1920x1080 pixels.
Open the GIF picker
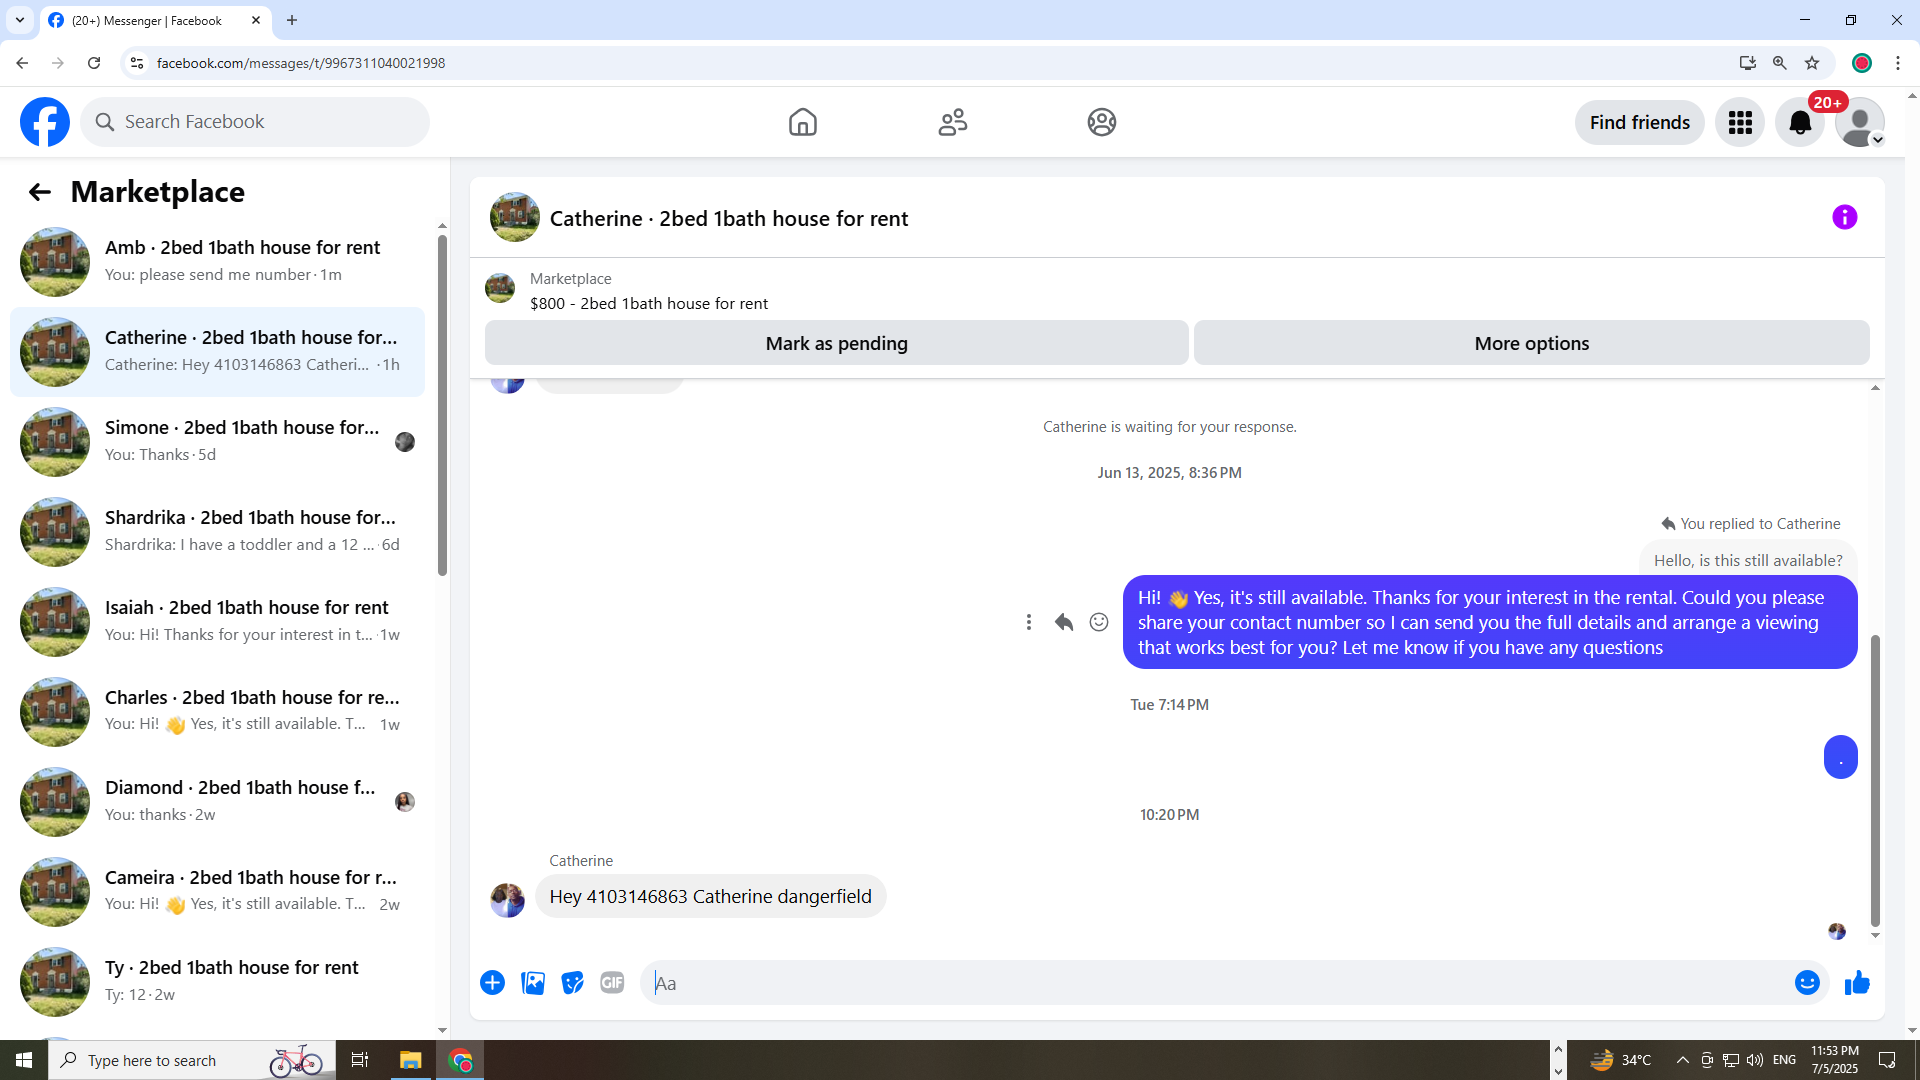612,983
